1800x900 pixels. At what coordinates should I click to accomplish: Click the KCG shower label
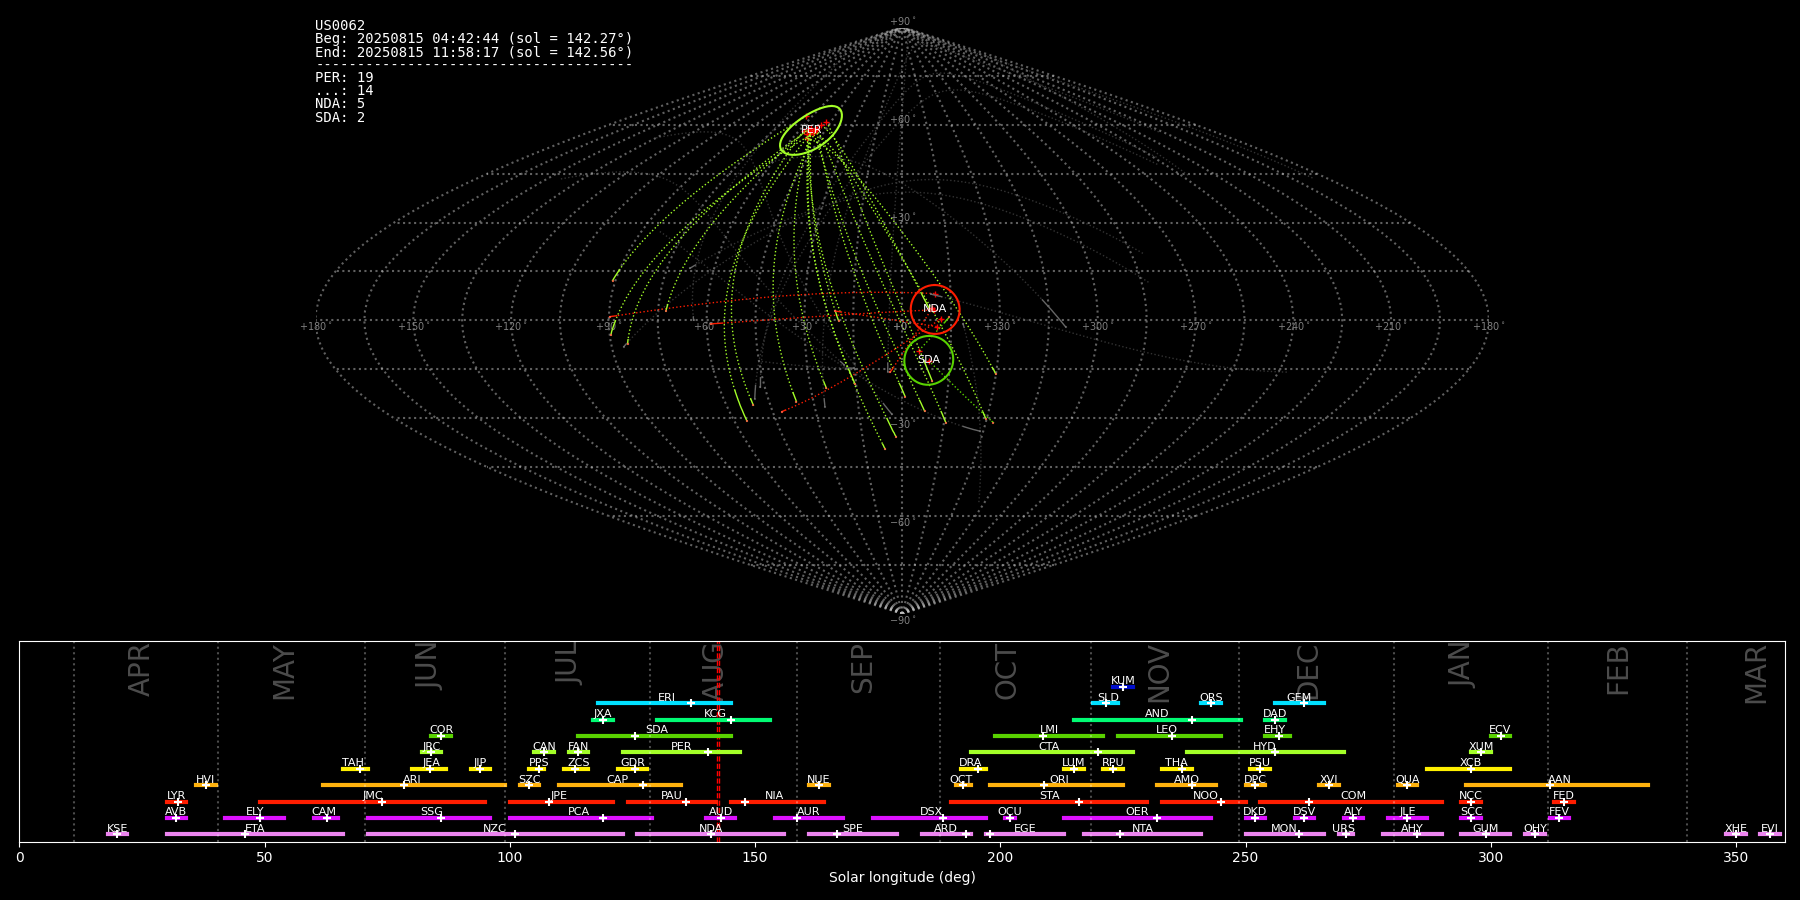click(715, 714)
